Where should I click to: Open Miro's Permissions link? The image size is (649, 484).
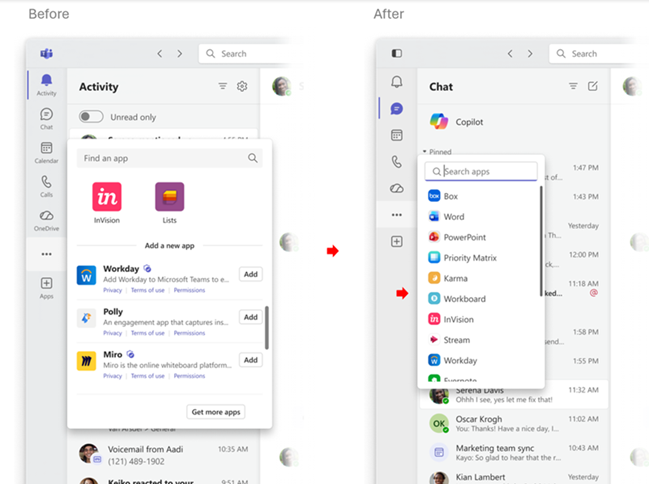pyautogui.click(x=189, y=376)
